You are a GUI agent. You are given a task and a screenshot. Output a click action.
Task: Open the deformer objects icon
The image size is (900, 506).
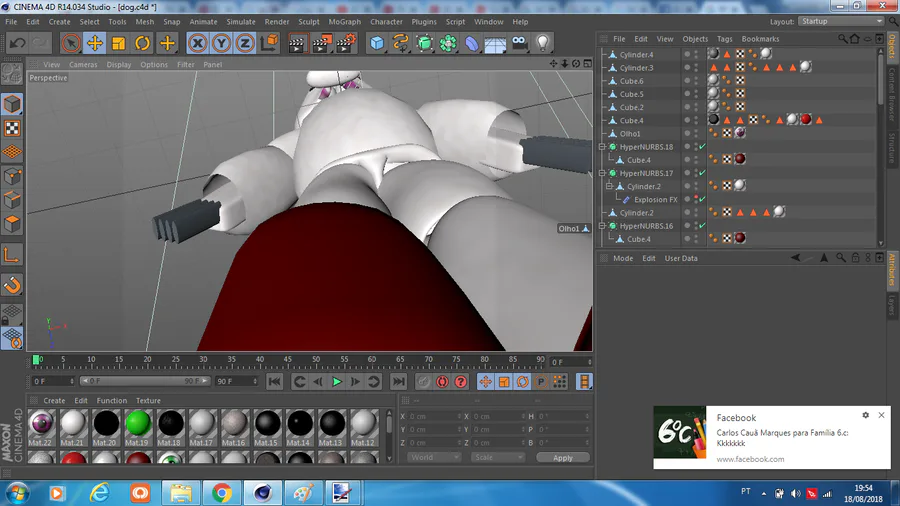pos(472,43)
